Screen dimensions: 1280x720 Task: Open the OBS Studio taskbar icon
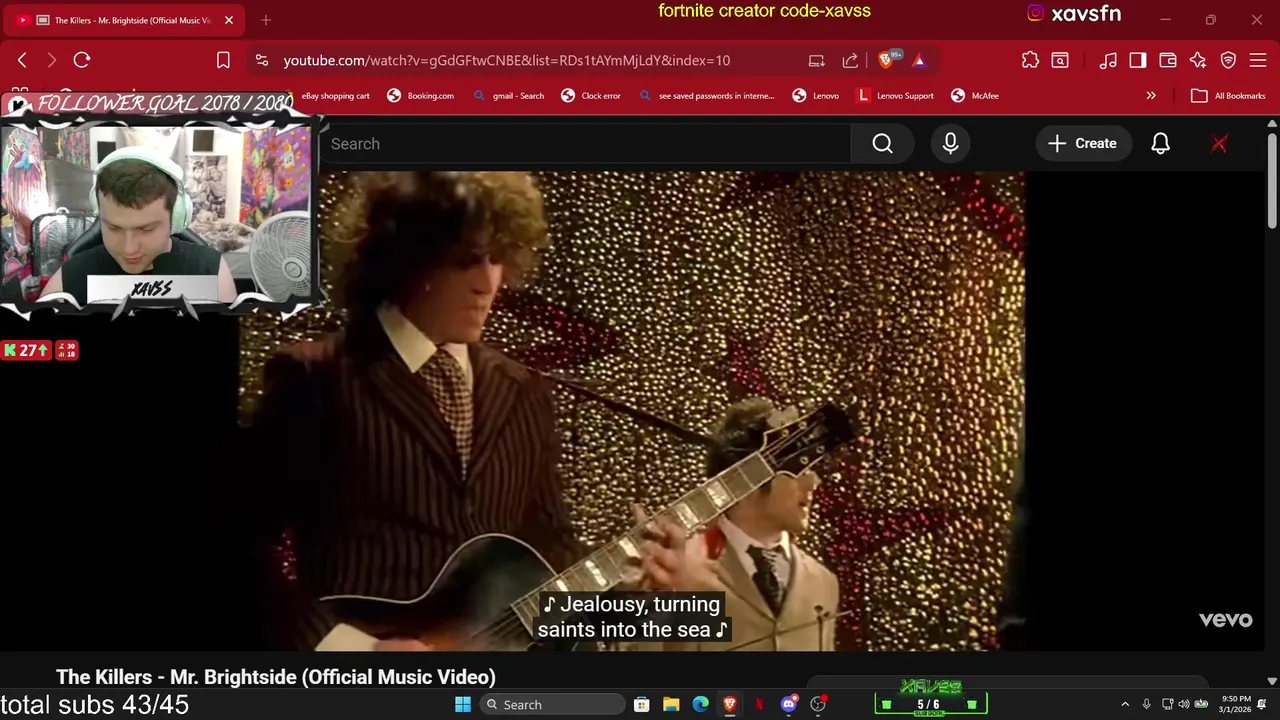pyautogui.click(x=818, y=705)
